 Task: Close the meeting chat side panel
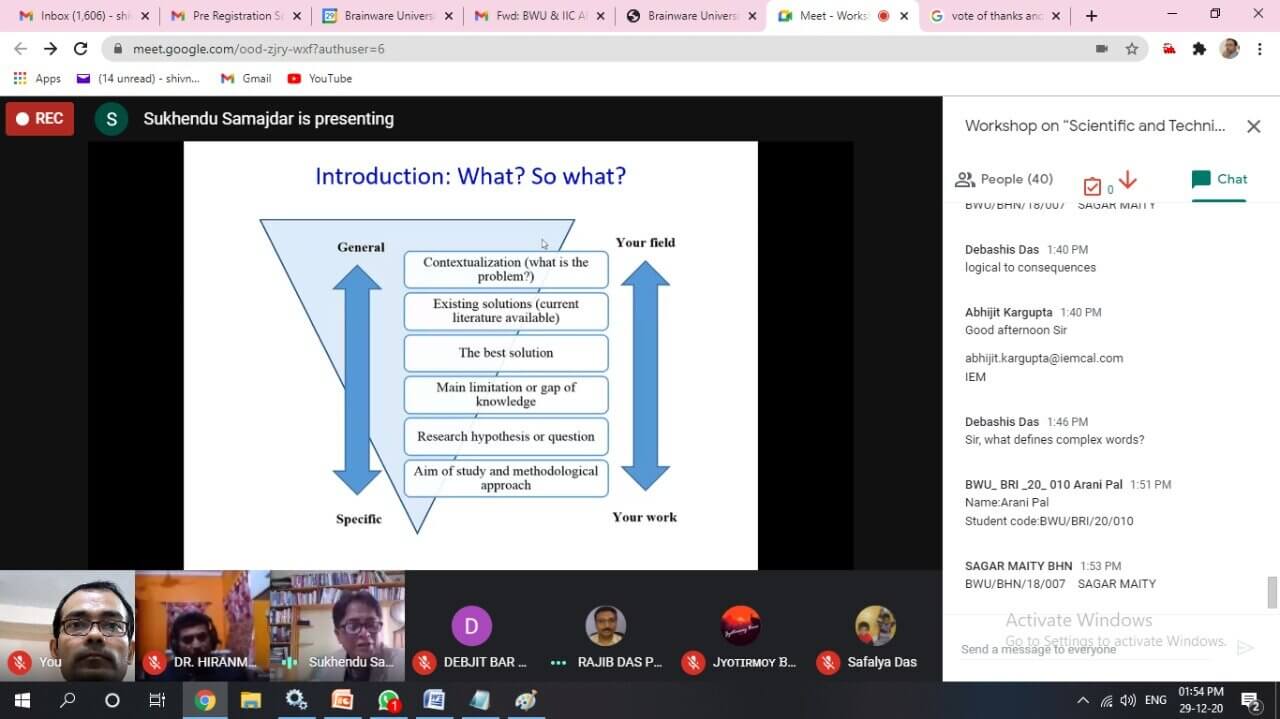click(x=1253, y=126)
